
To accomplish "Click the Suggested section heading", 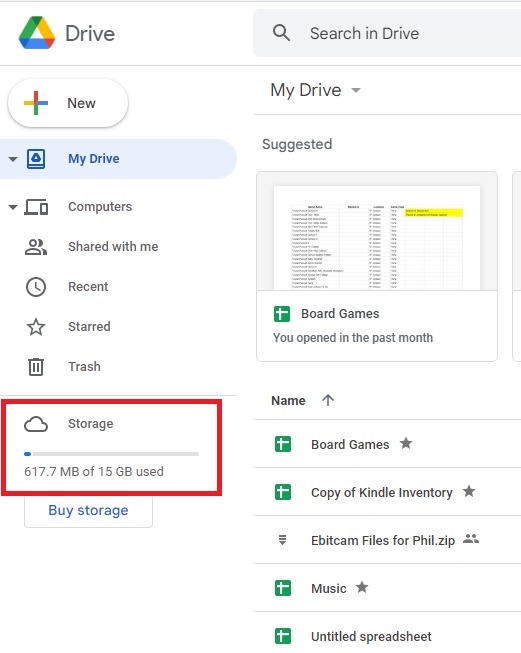I will coord(297,145).
